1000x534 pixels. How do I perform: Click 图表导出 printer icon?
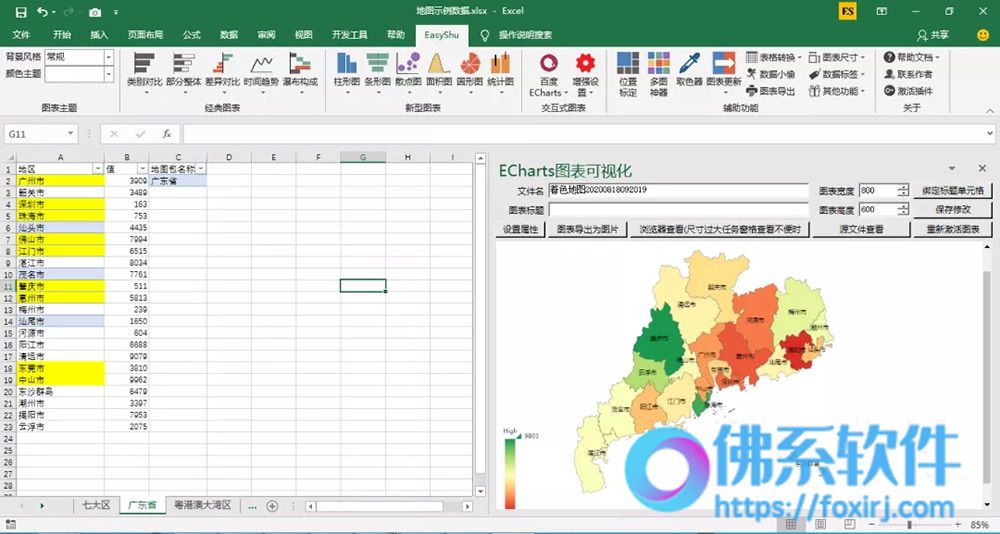coord(770,91)
